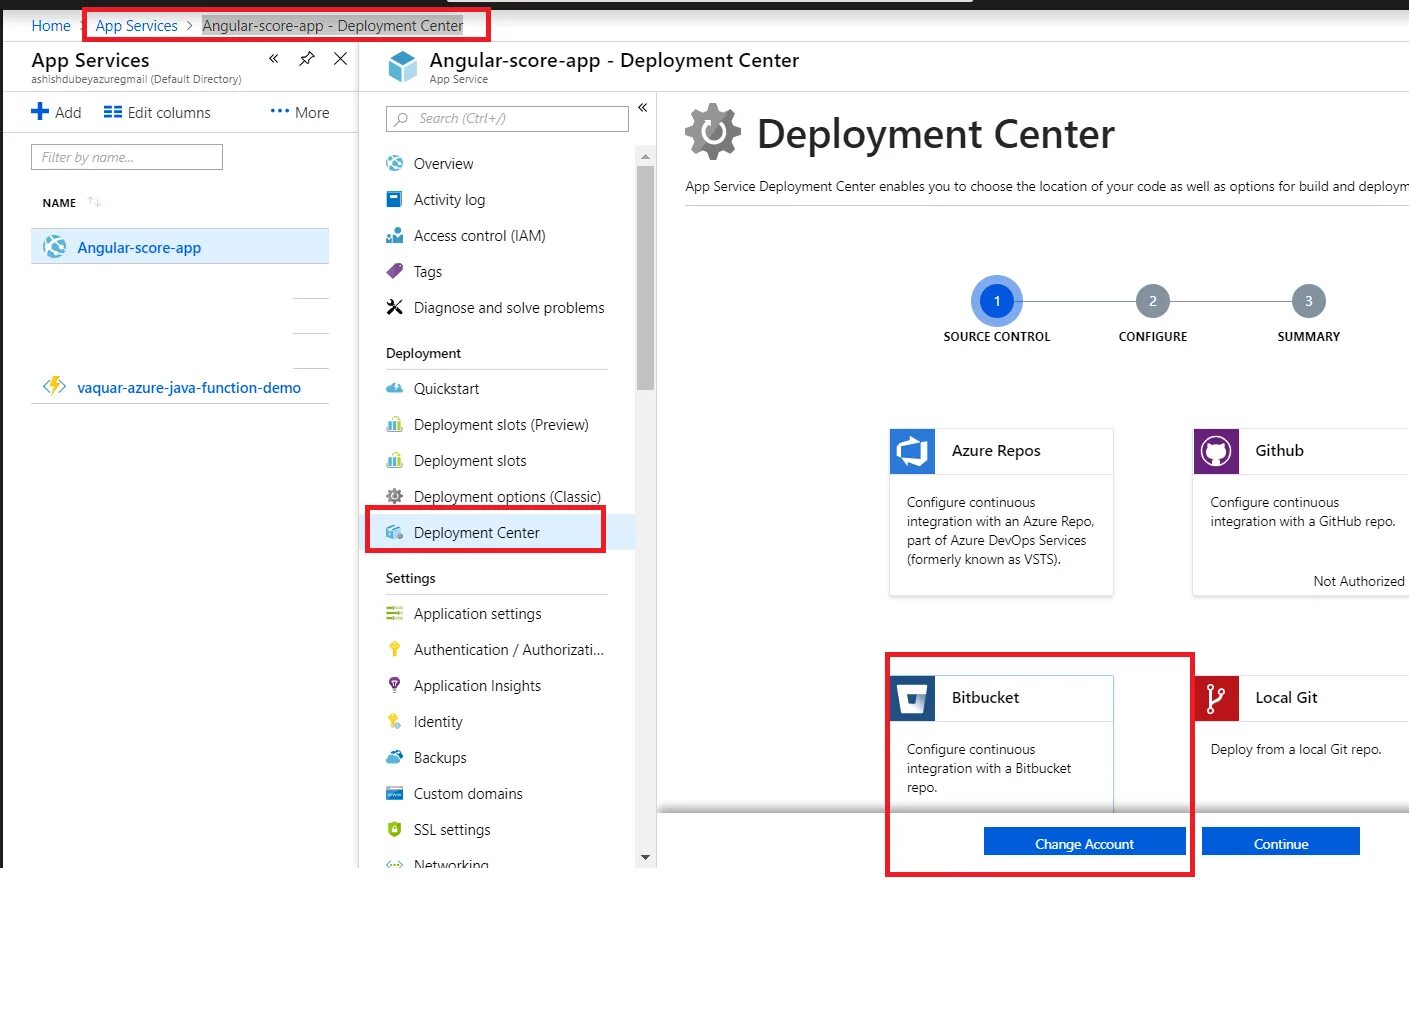Collapse the resource menu with the double chevron
Viewport: 1409px width, 1017px height.
pos(643,107)
